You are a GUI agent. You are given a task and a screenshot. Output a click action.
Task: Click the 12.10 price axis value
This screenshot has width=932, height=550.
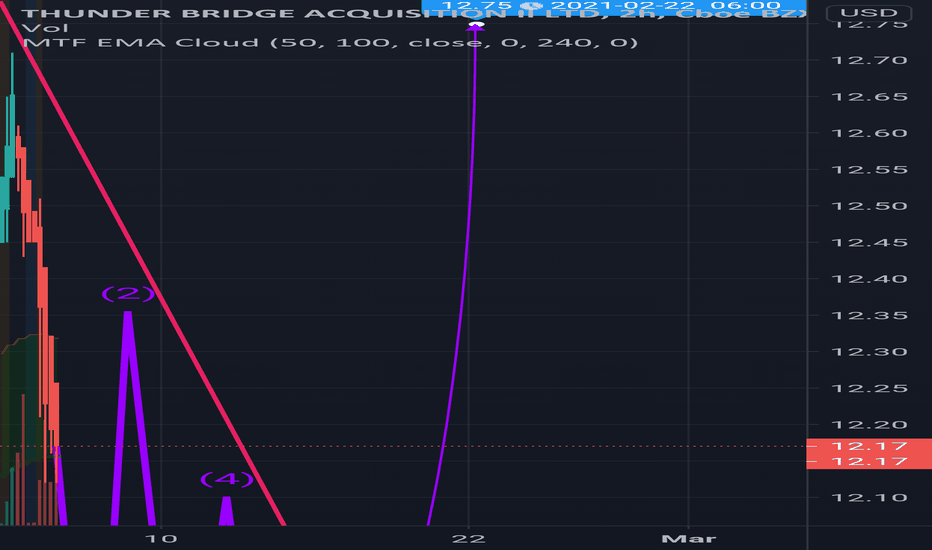(x=869, y=498)
